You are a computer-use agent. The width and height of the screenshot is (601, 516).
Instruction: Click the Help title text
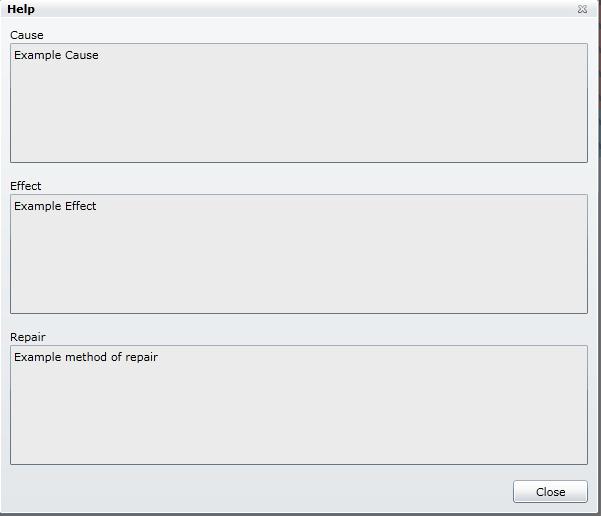pyautogui.click(x=21, y=9)
